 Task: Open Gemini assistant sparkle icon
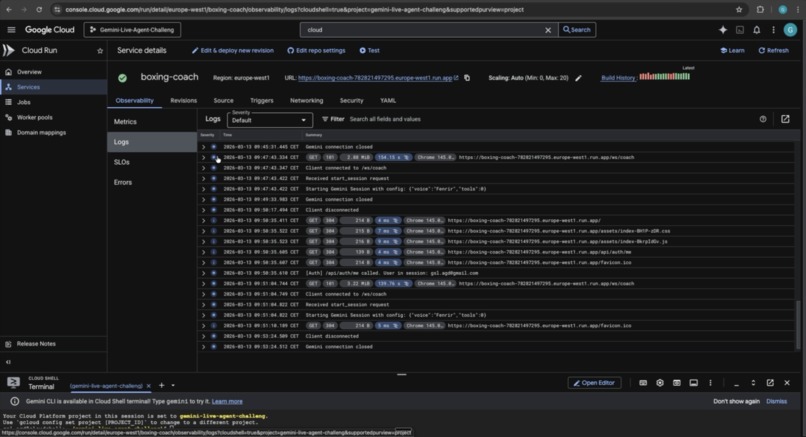(723, 30)
